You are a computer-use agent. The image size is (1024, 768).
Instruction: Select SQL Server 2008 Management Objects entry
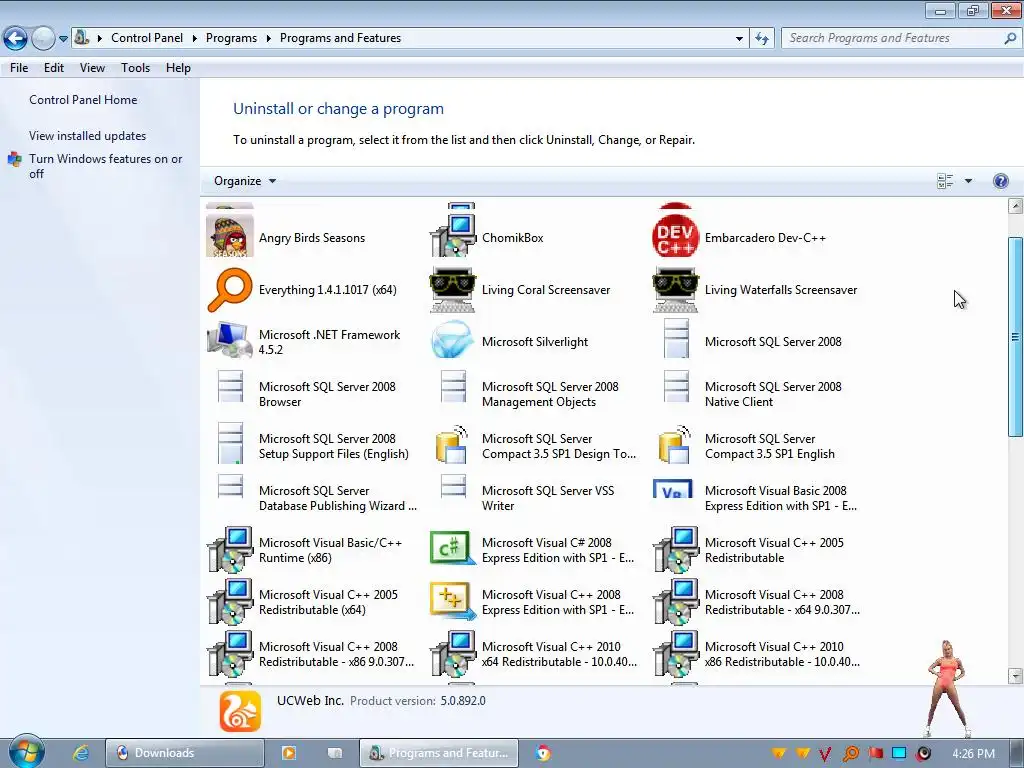(534, 394)
